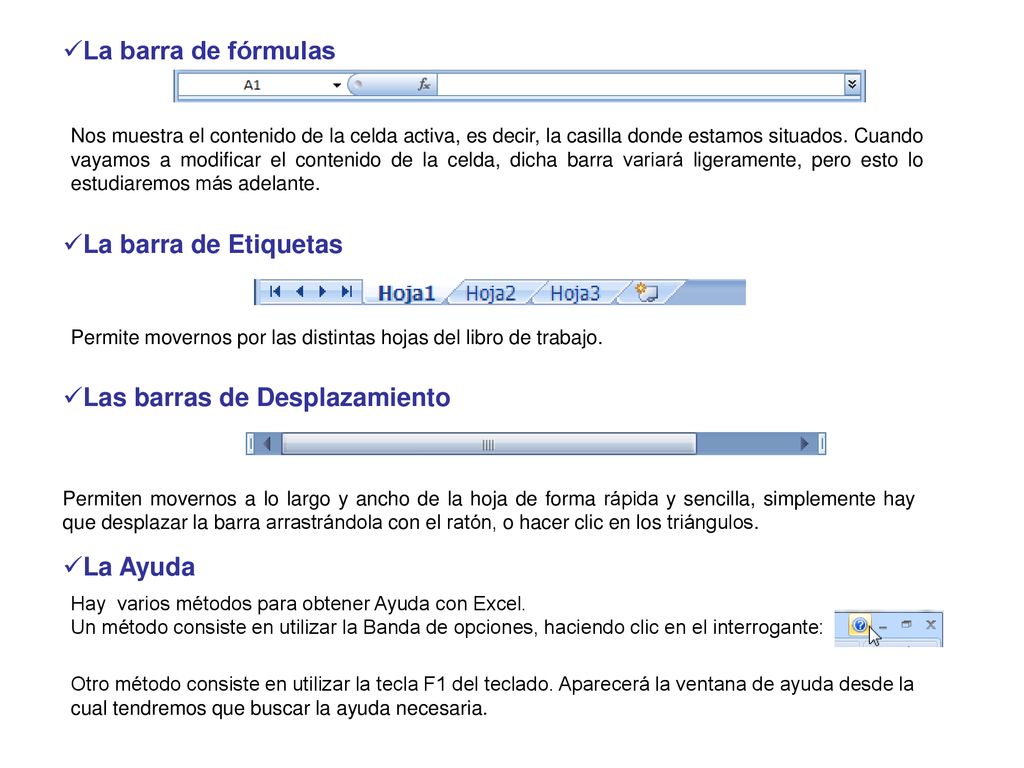Click text 'Permite movernos por las distintas hojas'

coord(249,338)
